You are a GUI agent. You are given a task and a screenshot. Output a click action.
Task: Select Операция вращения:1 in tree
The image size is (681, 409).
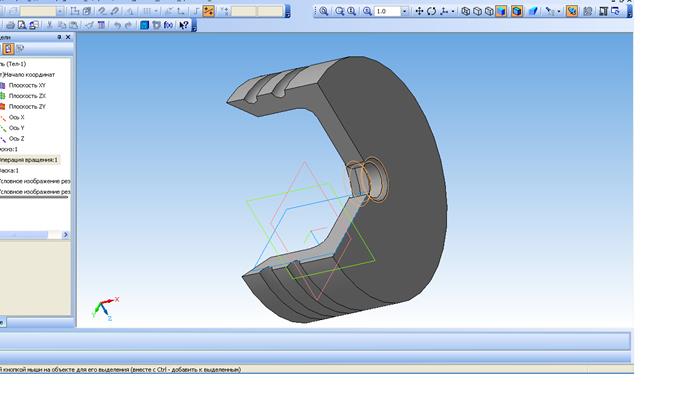point(29,160)
